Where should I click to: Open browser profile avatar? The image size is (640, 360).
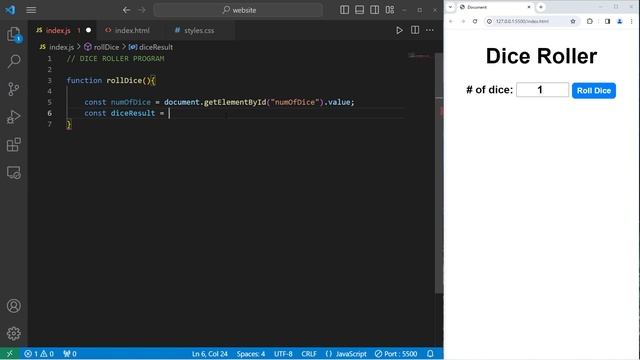620,21
